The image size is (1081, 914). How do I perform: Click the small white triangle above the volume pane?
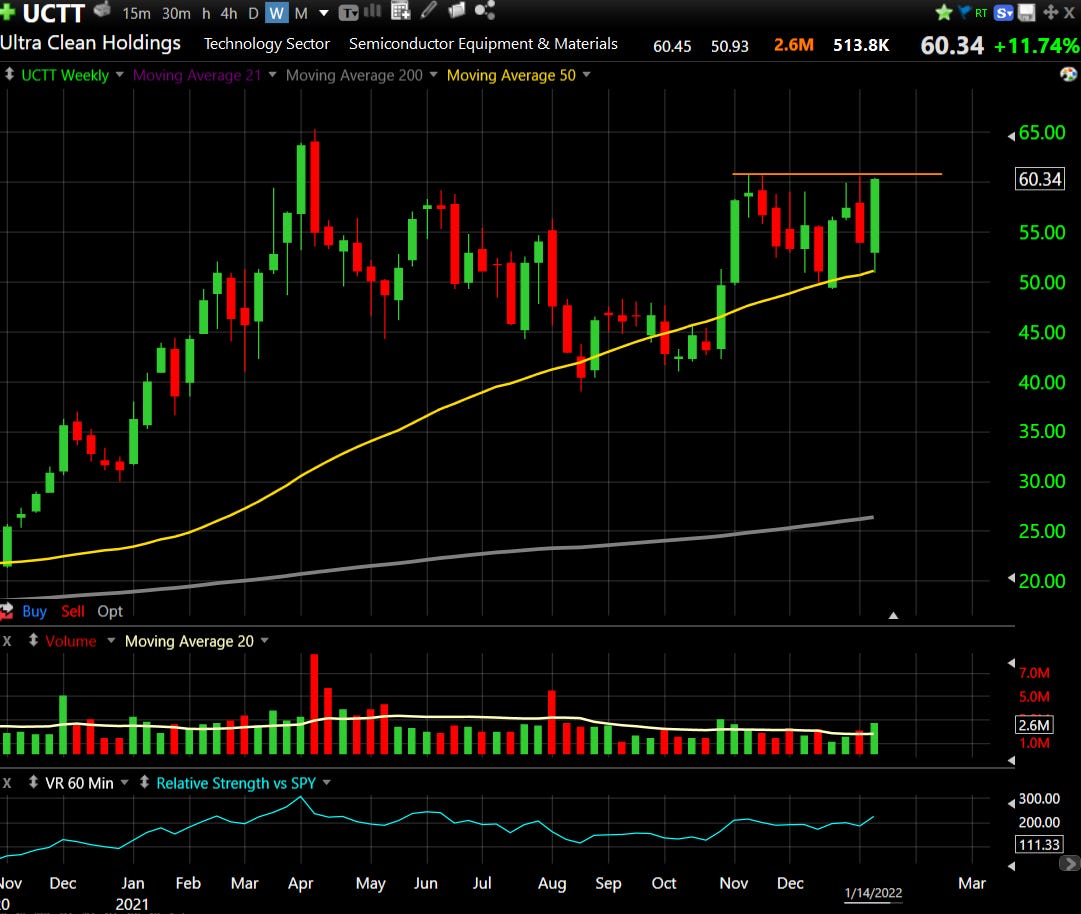[x=893, y=615]
